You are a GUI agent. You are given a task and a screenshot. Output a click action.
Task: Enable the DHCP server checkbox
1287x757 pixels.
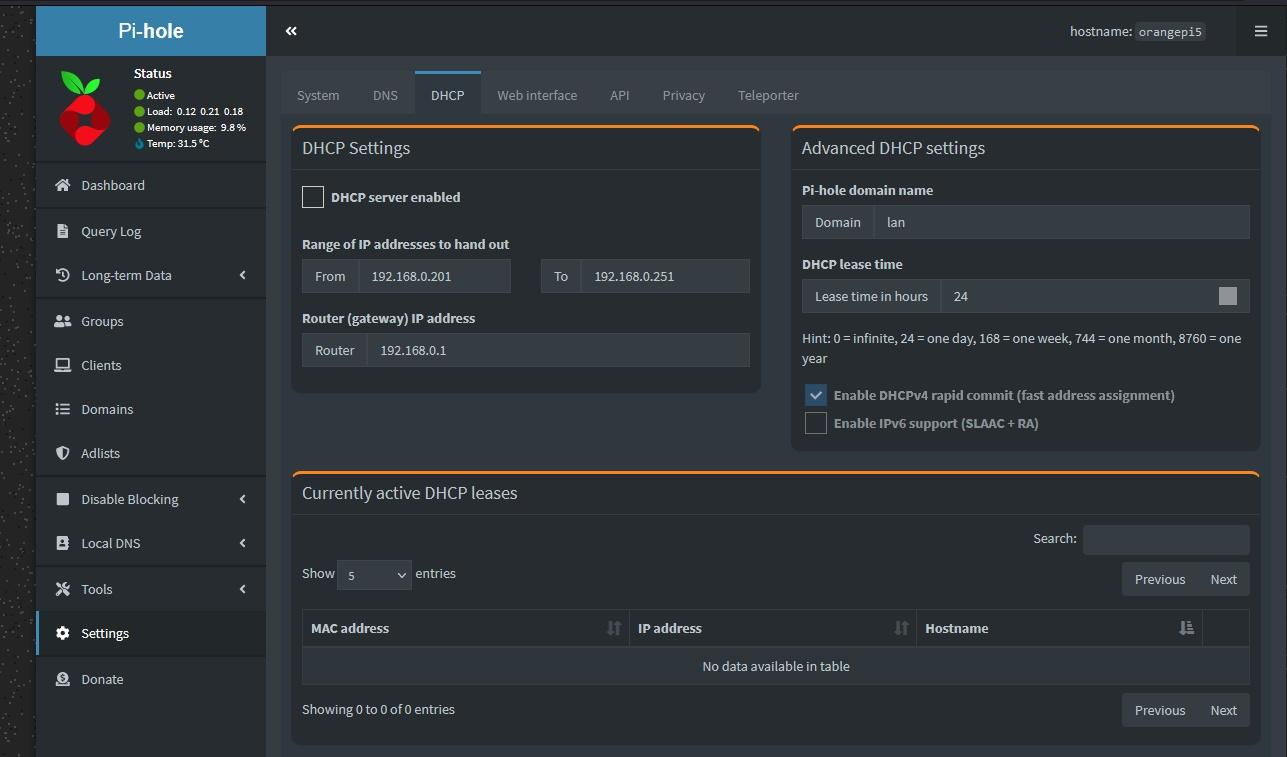tap(313, 197)
